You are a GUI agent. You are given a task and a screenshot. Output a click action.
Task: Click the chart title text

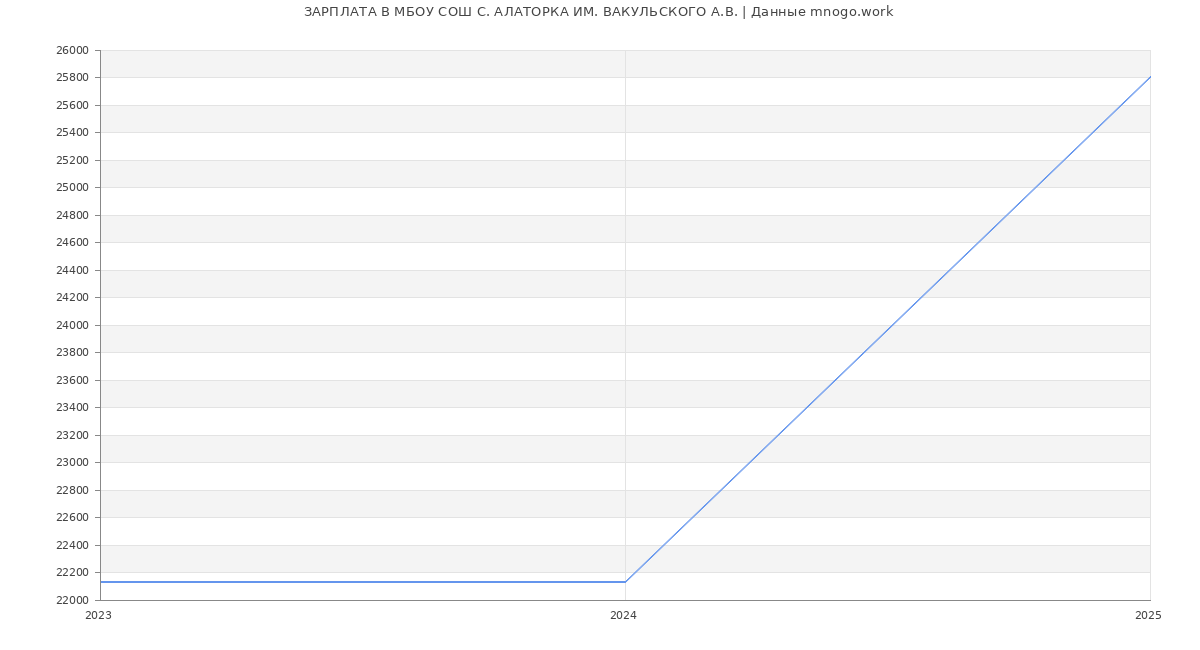coord(598,12)
